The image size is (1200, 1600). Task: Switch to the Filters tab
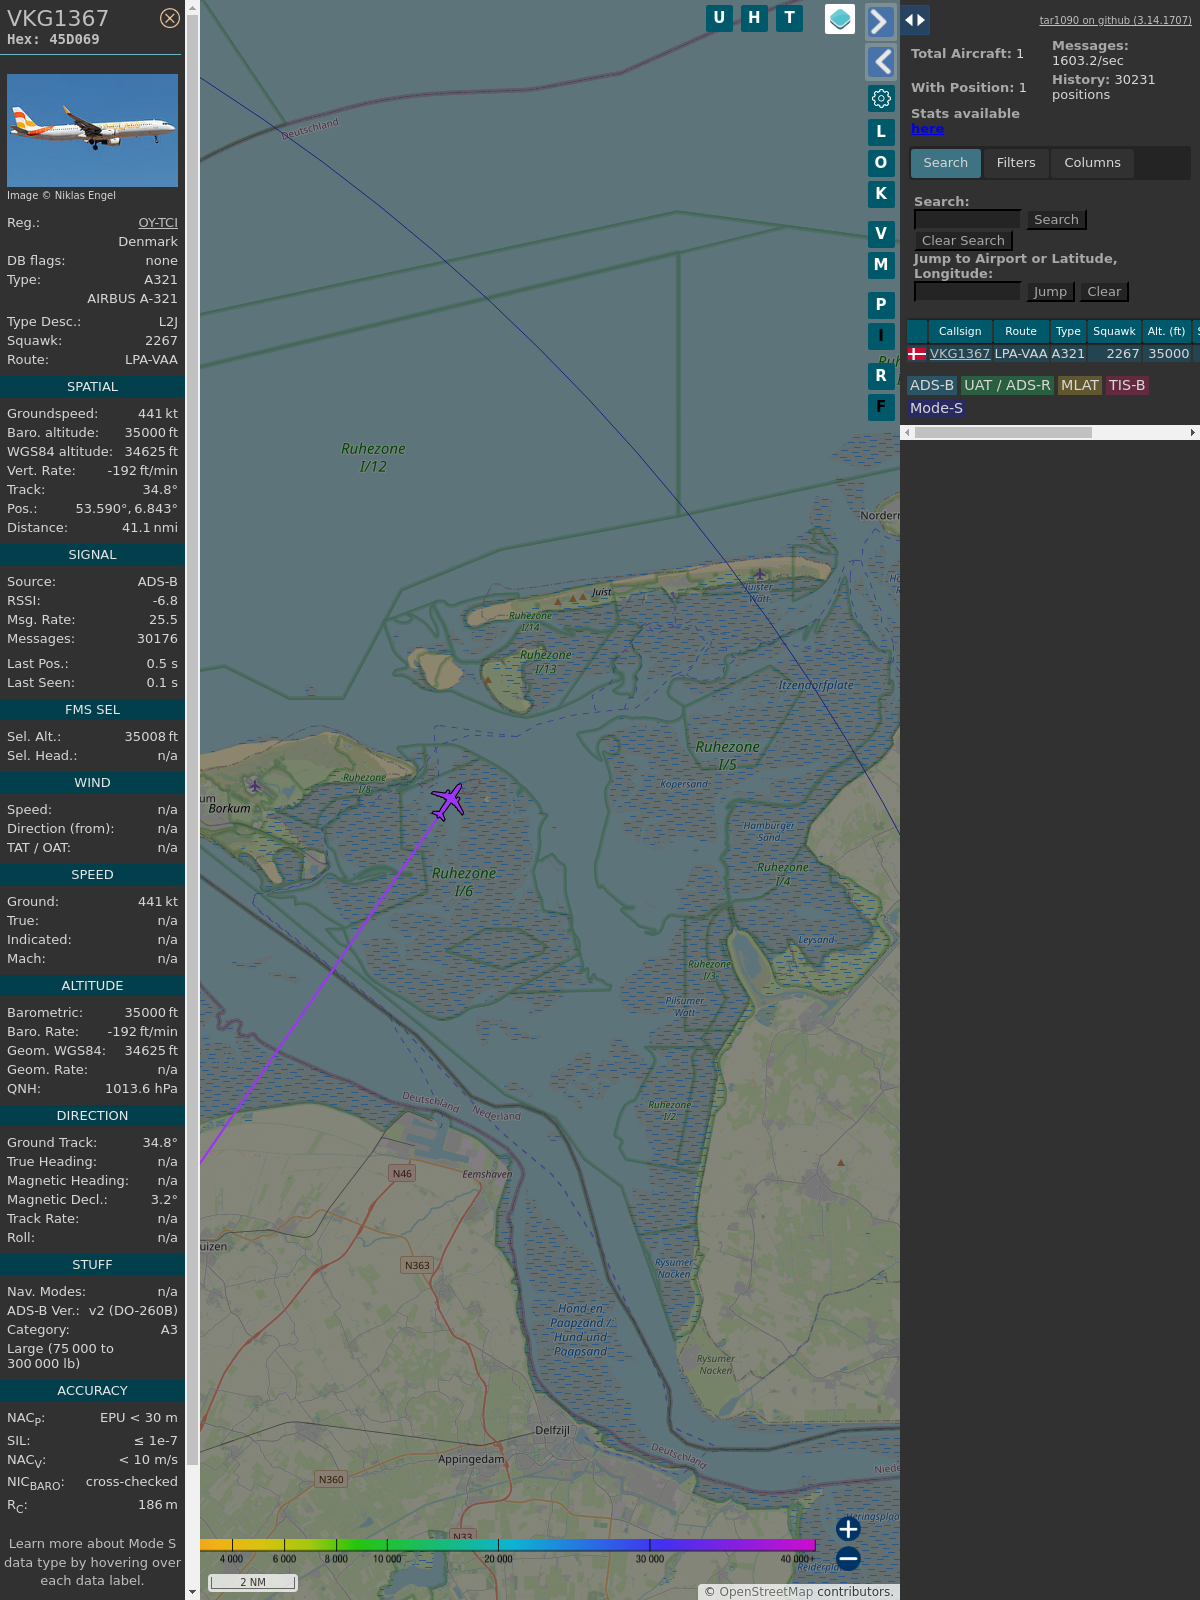(1015, 163)
